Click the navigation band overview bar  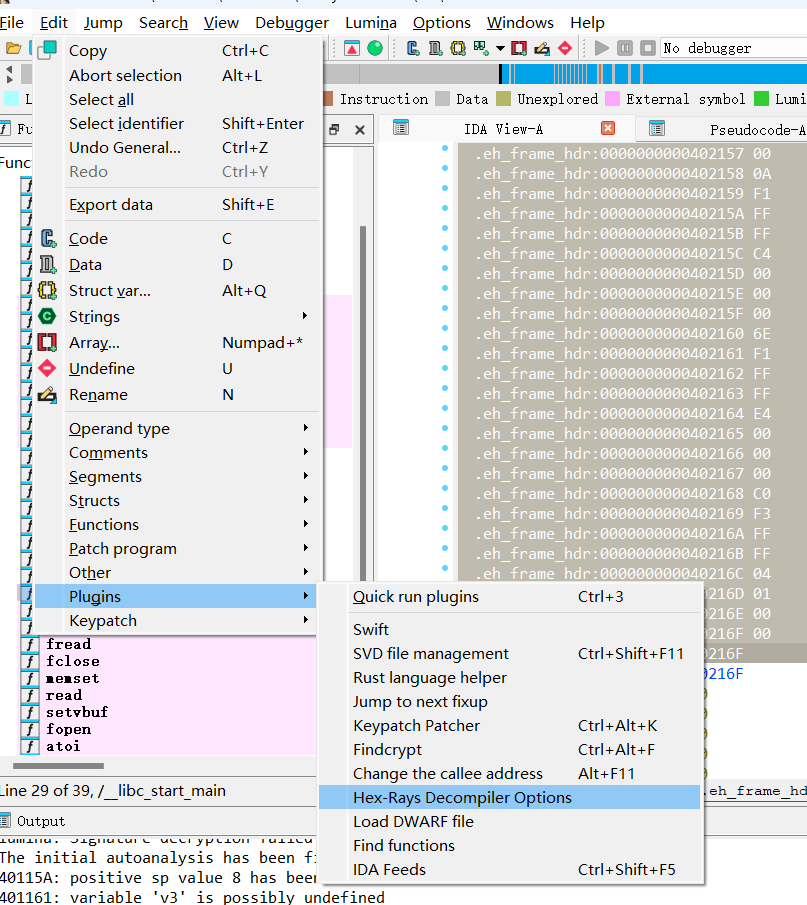(566, 74)
